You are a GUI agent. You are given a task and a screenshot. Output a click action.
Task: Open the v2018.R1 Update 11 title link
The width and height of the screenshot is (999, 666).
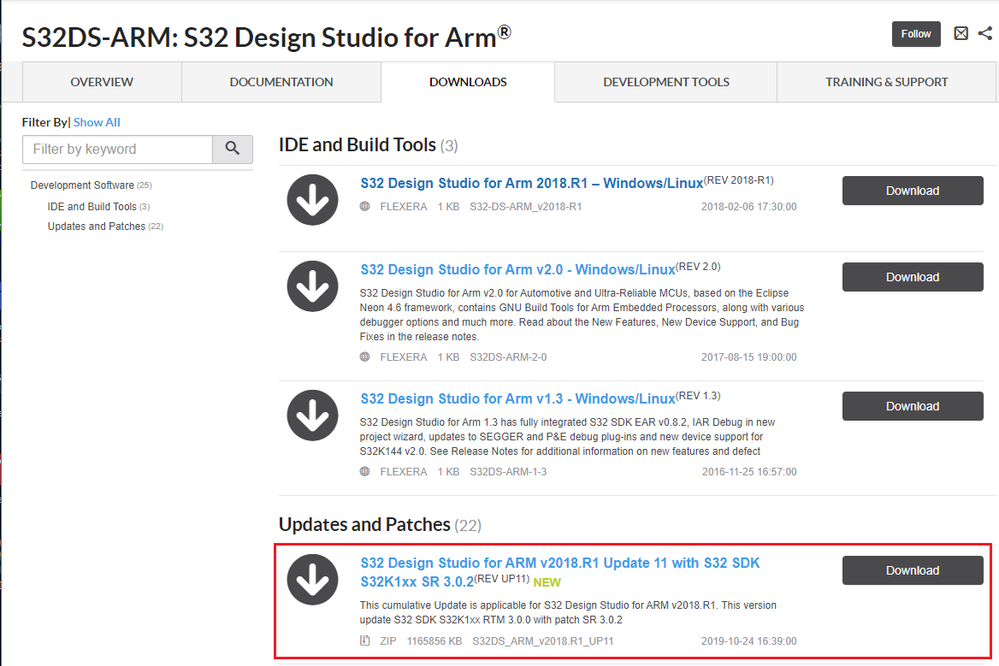(x=560, y=572)
